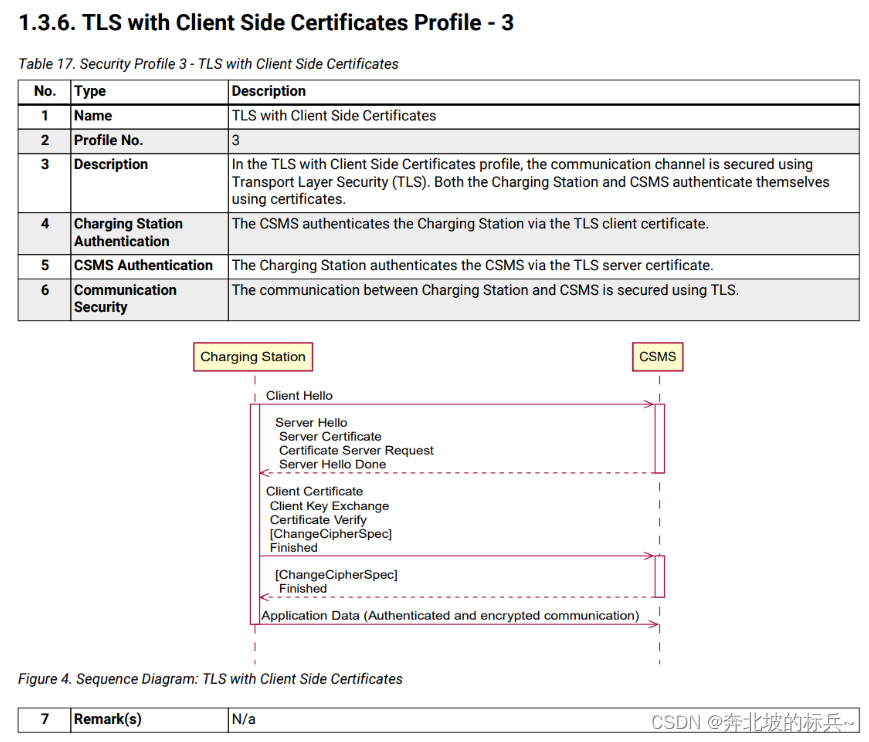Click the paragraph starting "In the TLS with Client Side"

tap(530, 182)
